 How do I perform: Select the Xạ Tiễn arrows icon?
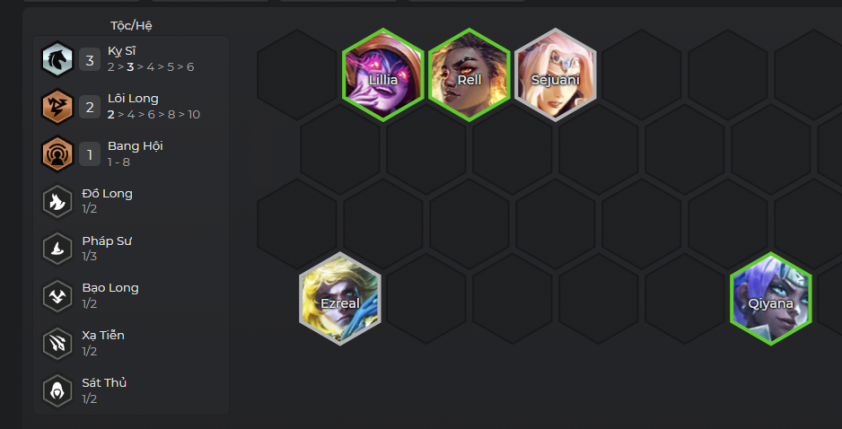pyautogui.click(x=57, y=344)
